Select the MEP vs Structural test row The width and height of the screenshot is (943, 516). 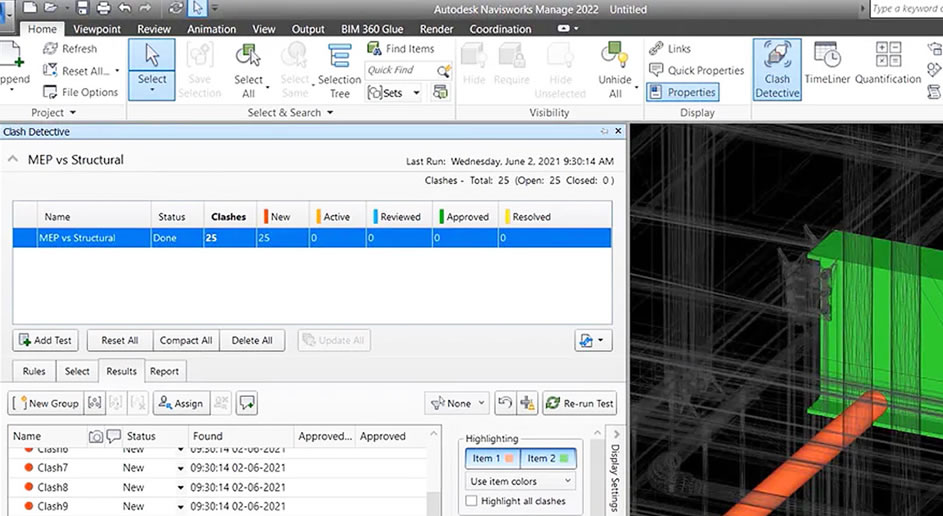point(312,238)
